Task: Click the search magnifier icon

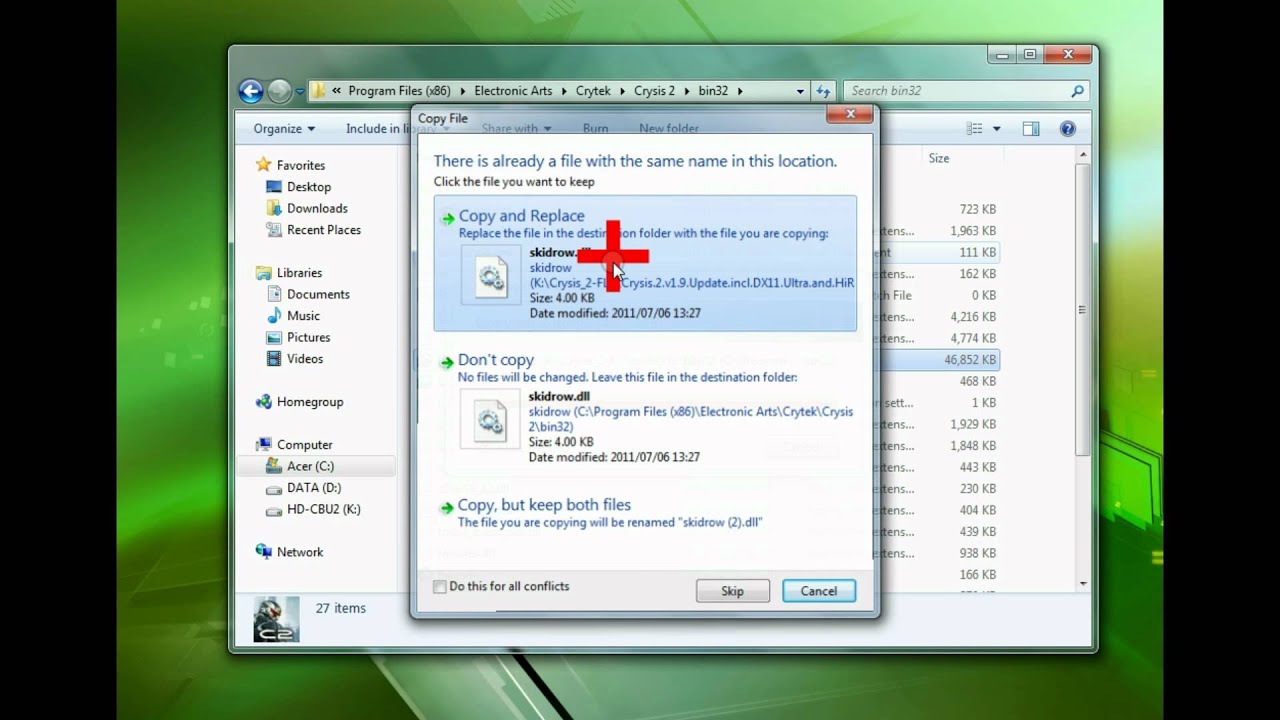Action: pyautogui.click(x=1077, y=91)
